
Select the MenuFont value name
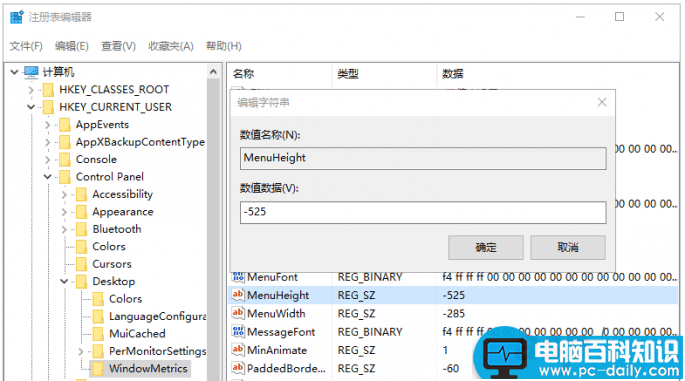pos(272,277)
